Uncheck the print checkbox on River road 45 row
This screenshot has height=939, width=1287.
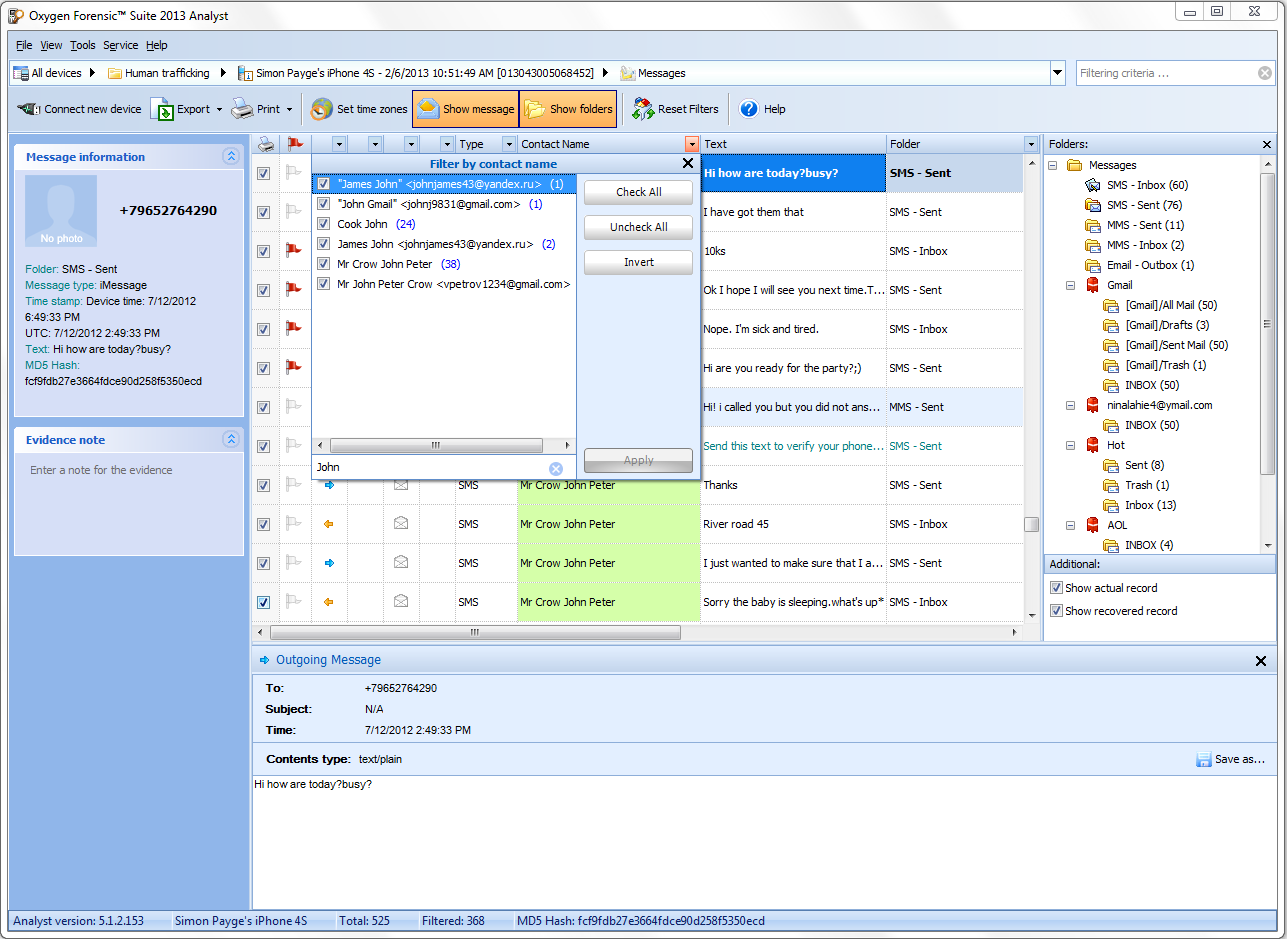tap(263, 524)
